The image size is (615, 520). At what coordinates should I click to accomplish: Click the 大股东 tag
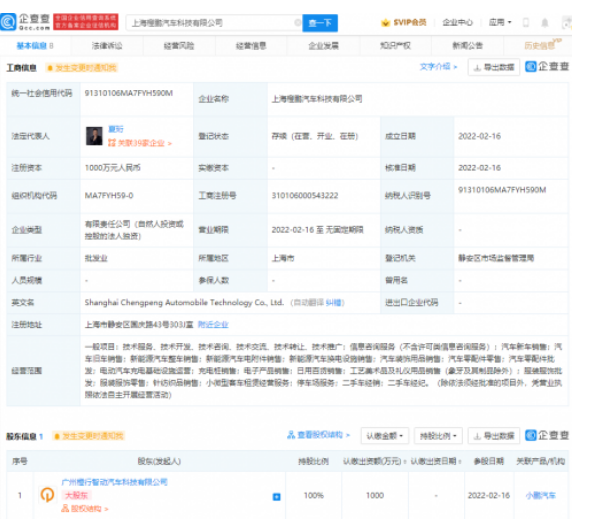pyautogui.click(x=76, y=495)
